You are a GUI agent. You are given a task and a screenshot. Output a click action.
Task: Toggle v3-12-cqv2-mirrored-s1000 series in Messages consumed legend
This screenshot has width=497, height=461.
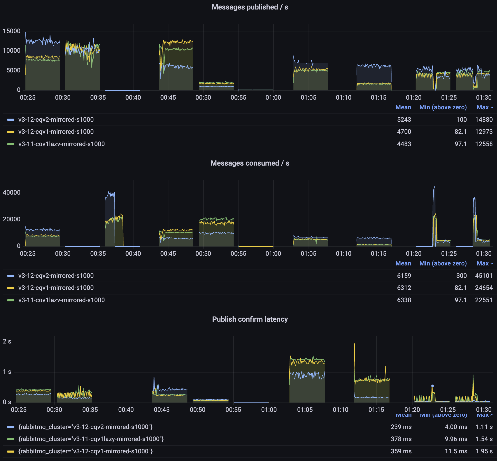56,276
